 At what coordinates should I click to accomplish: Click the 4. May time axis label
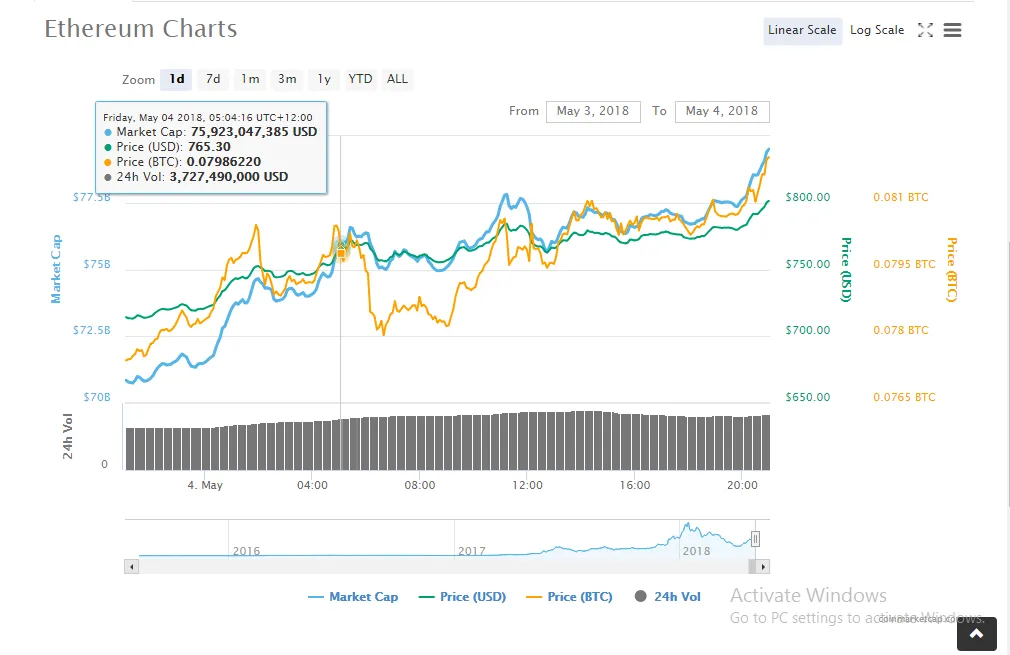click(205, 485)
